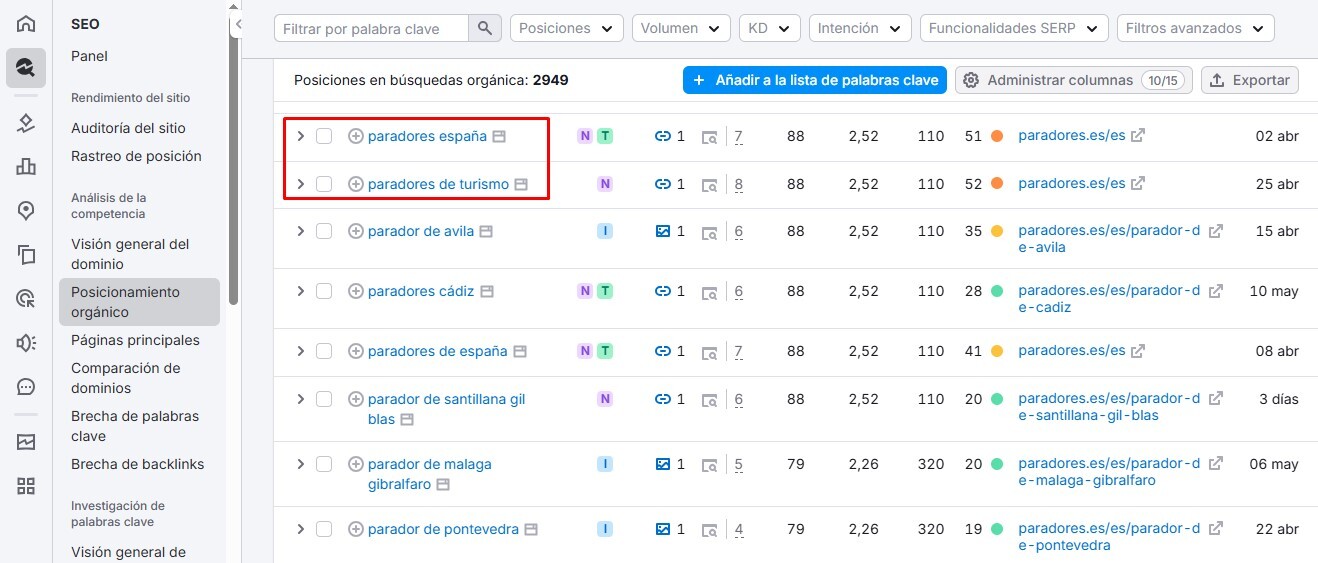Viewport: 1318px width, 563px height.
Task: Click the apps grid icon in the left rail
Action: [x=26, y=486]
